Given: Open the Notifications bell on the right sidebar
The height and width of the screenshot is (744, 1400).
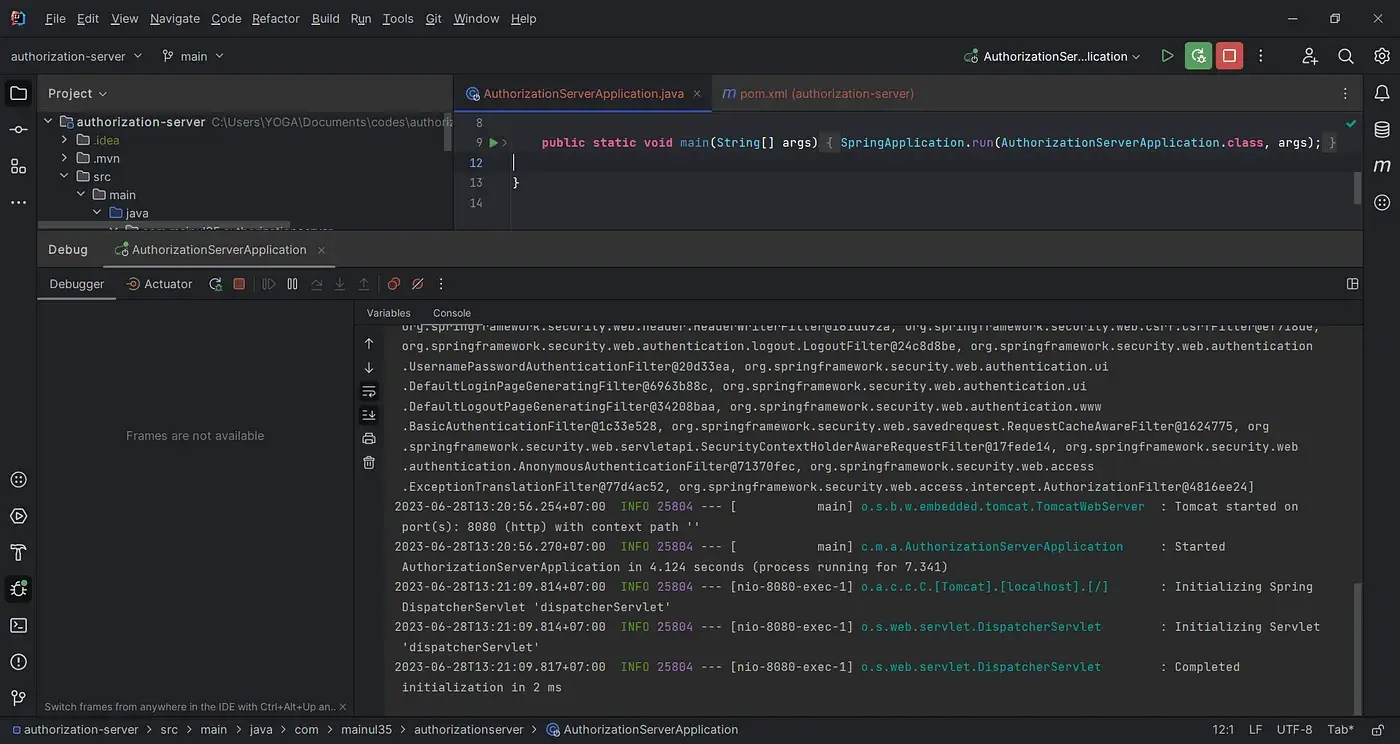Looking at the screenshot, I should [1382, 93].
